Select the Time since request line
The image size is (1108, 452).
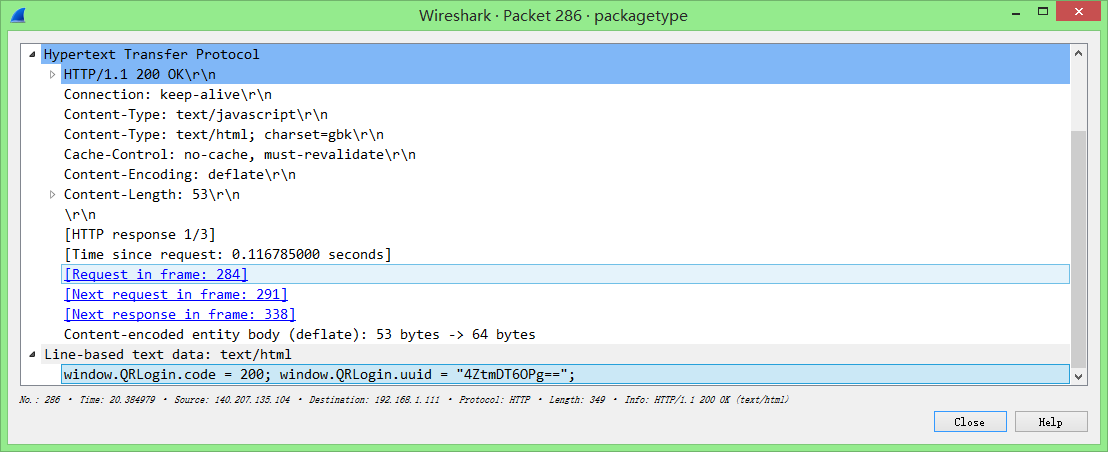(227, 254)
